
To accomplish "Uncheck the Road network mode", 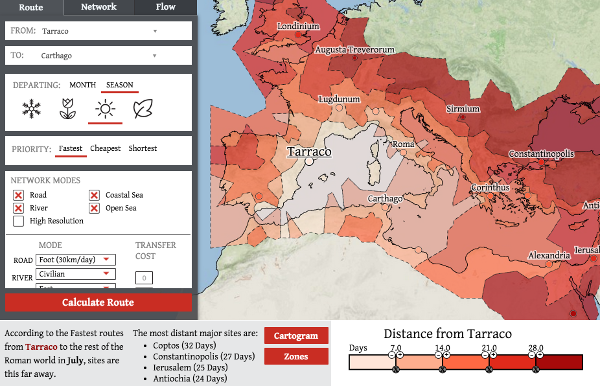I will tap(18, 195).
